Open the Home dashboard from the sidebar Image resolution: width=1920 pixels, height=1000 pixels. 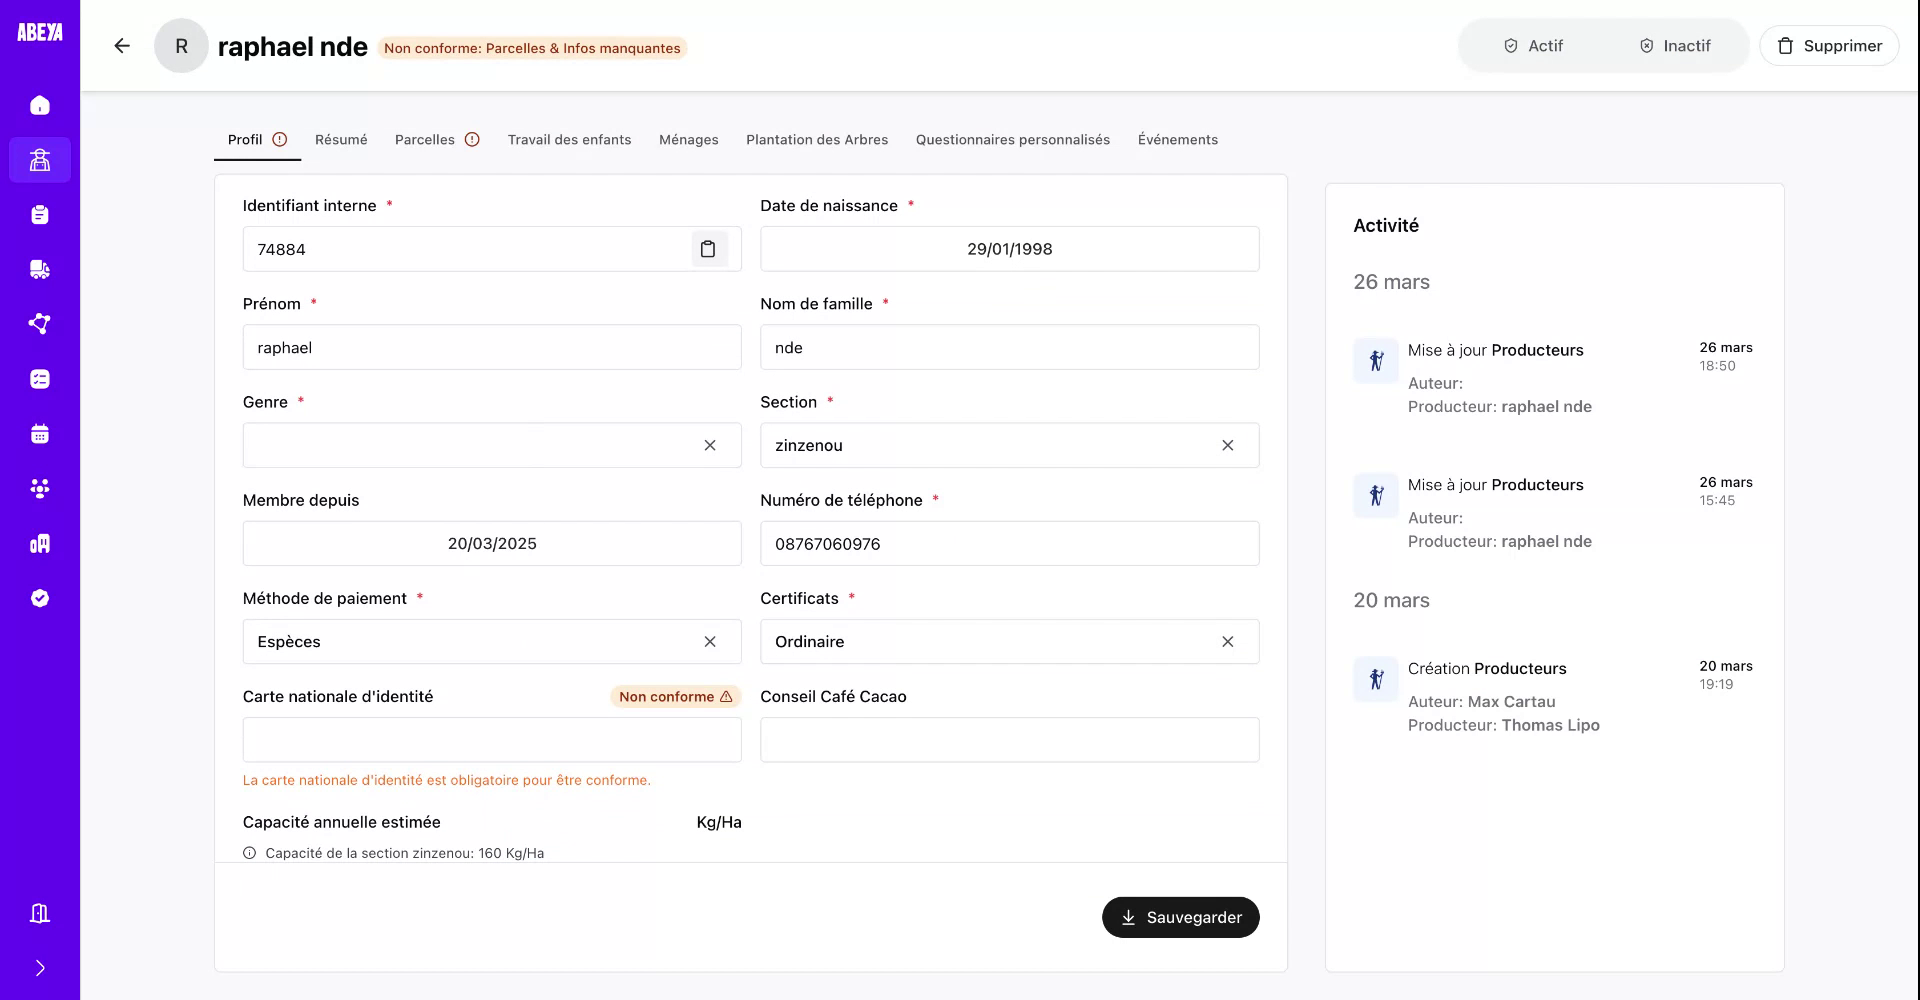point(40,105)
